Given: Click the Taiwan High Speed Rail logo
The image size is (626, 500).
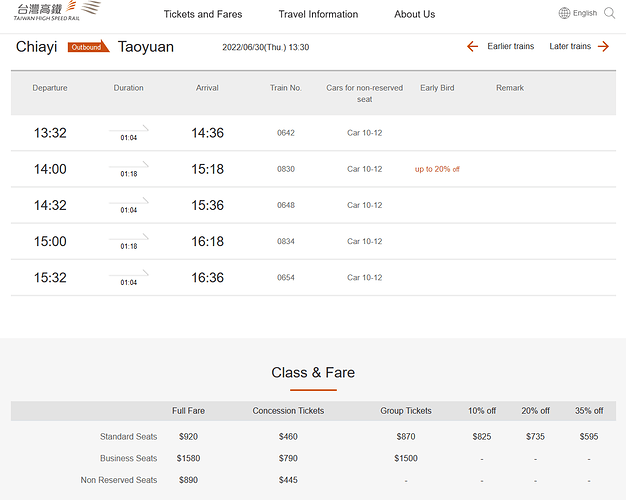Looking at the screenshot, I should 57,11.
